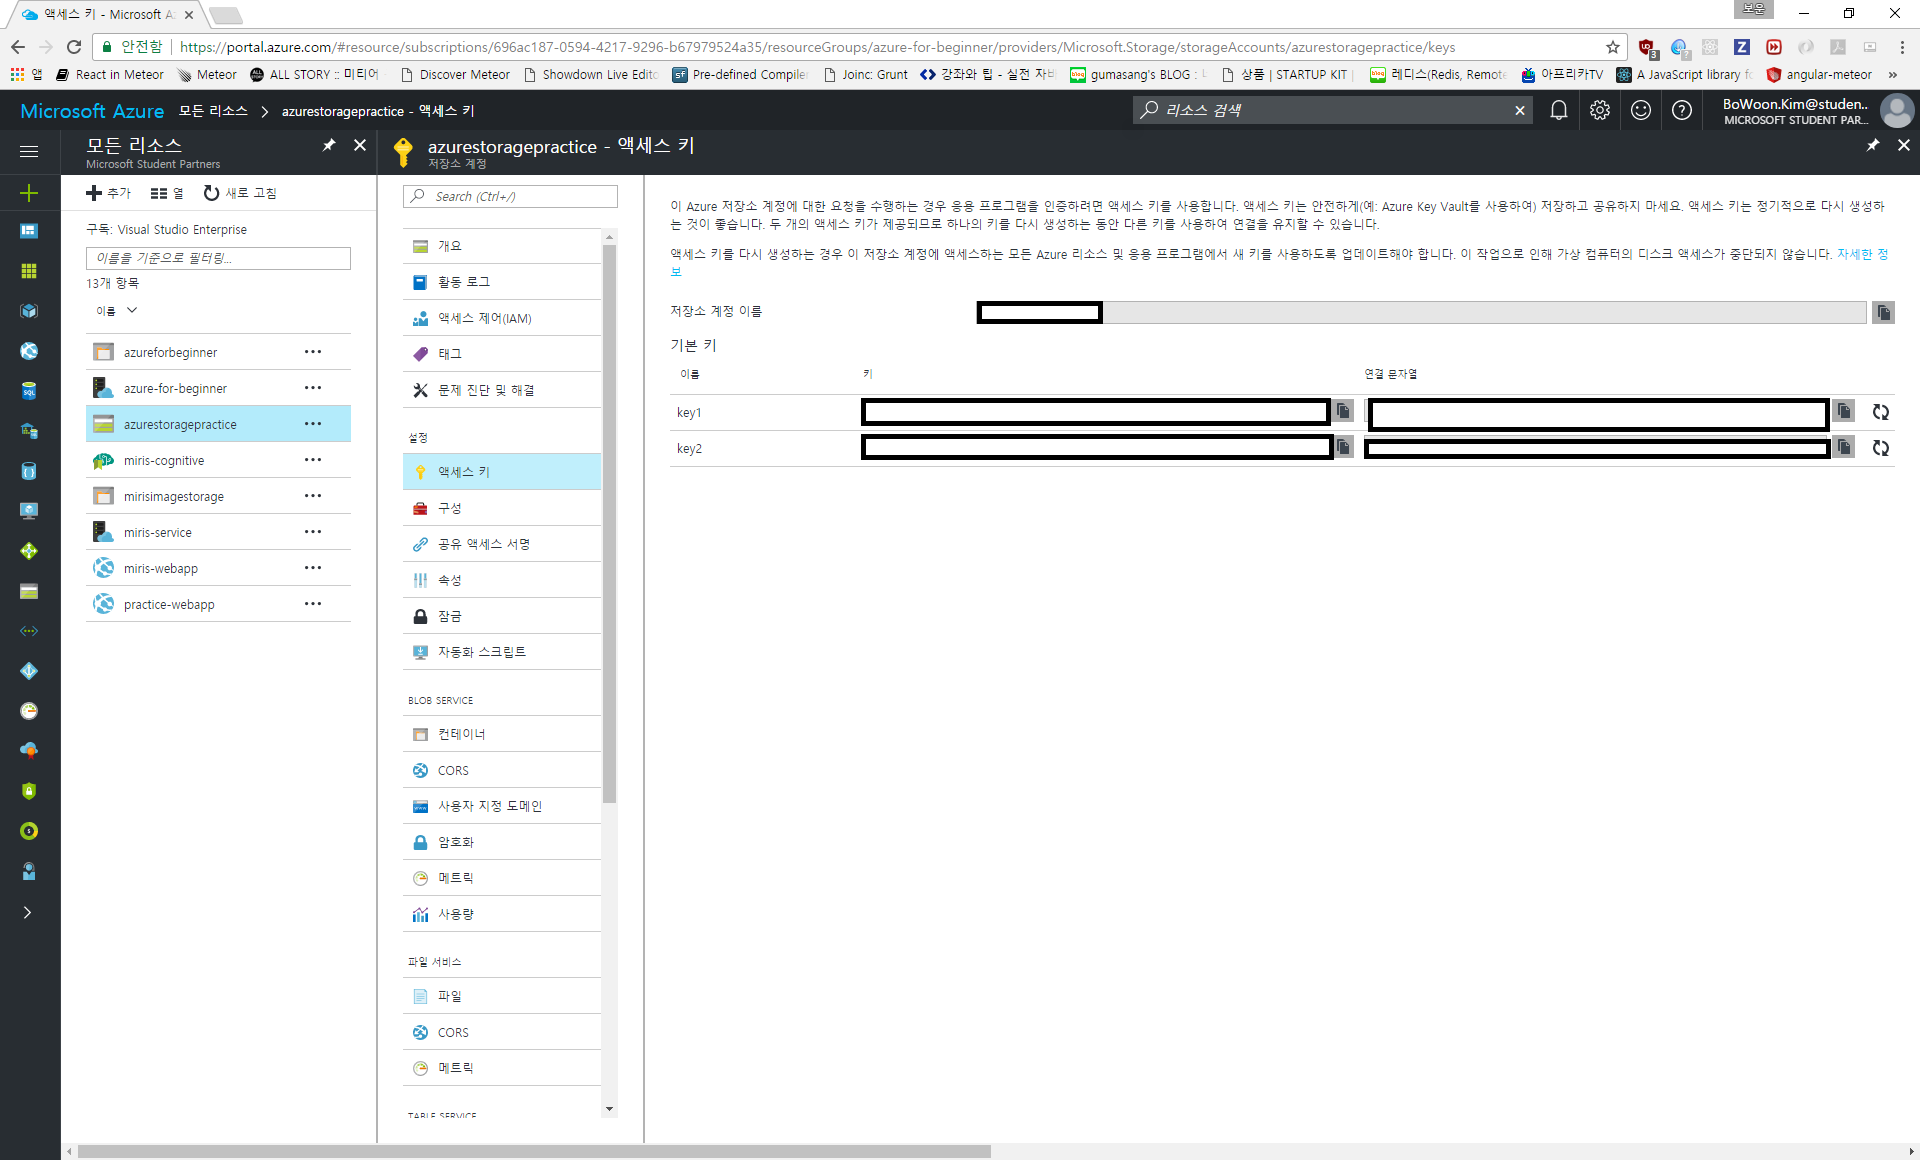Open the 공유 액세스 서명 menu item
Viewport: 1920px width, 1160px height.
pyautogui.click(x=502, y=544)
